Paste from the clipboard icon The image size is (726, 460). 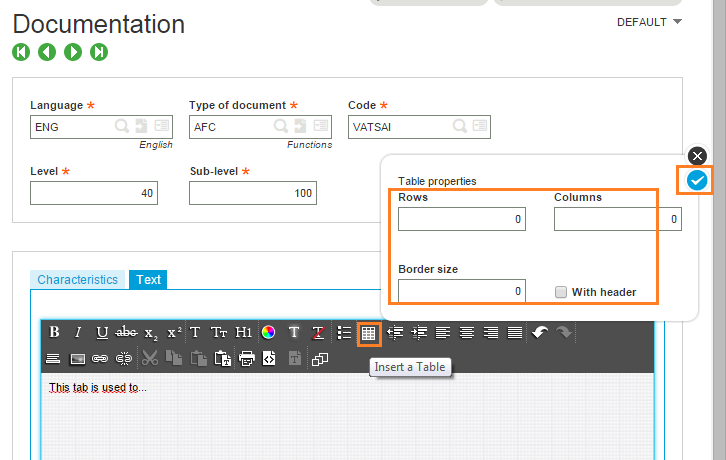199,359
